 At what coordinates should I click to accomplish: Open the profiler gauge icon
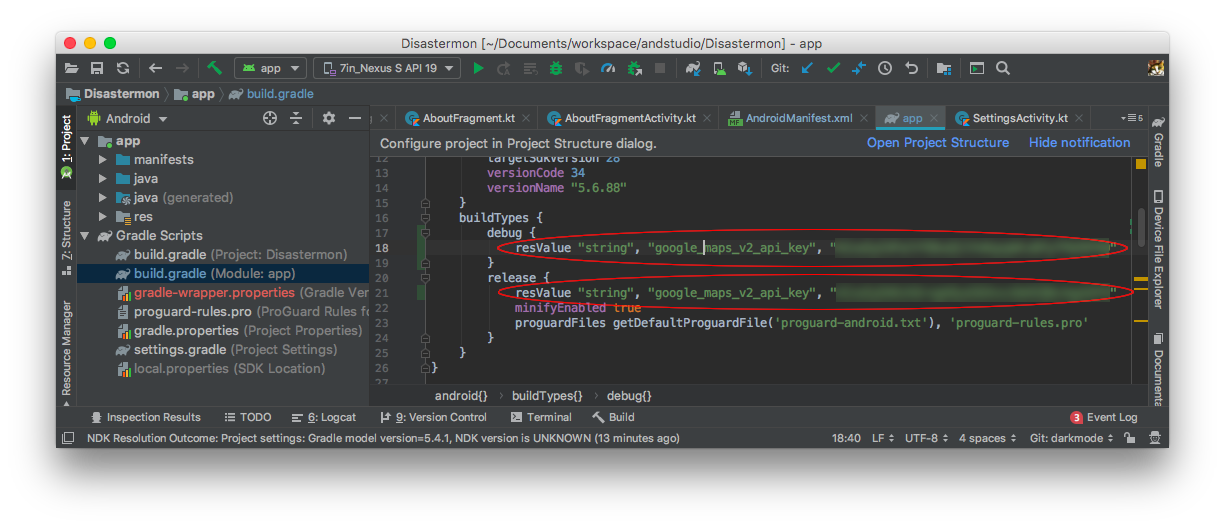point(608,68)
